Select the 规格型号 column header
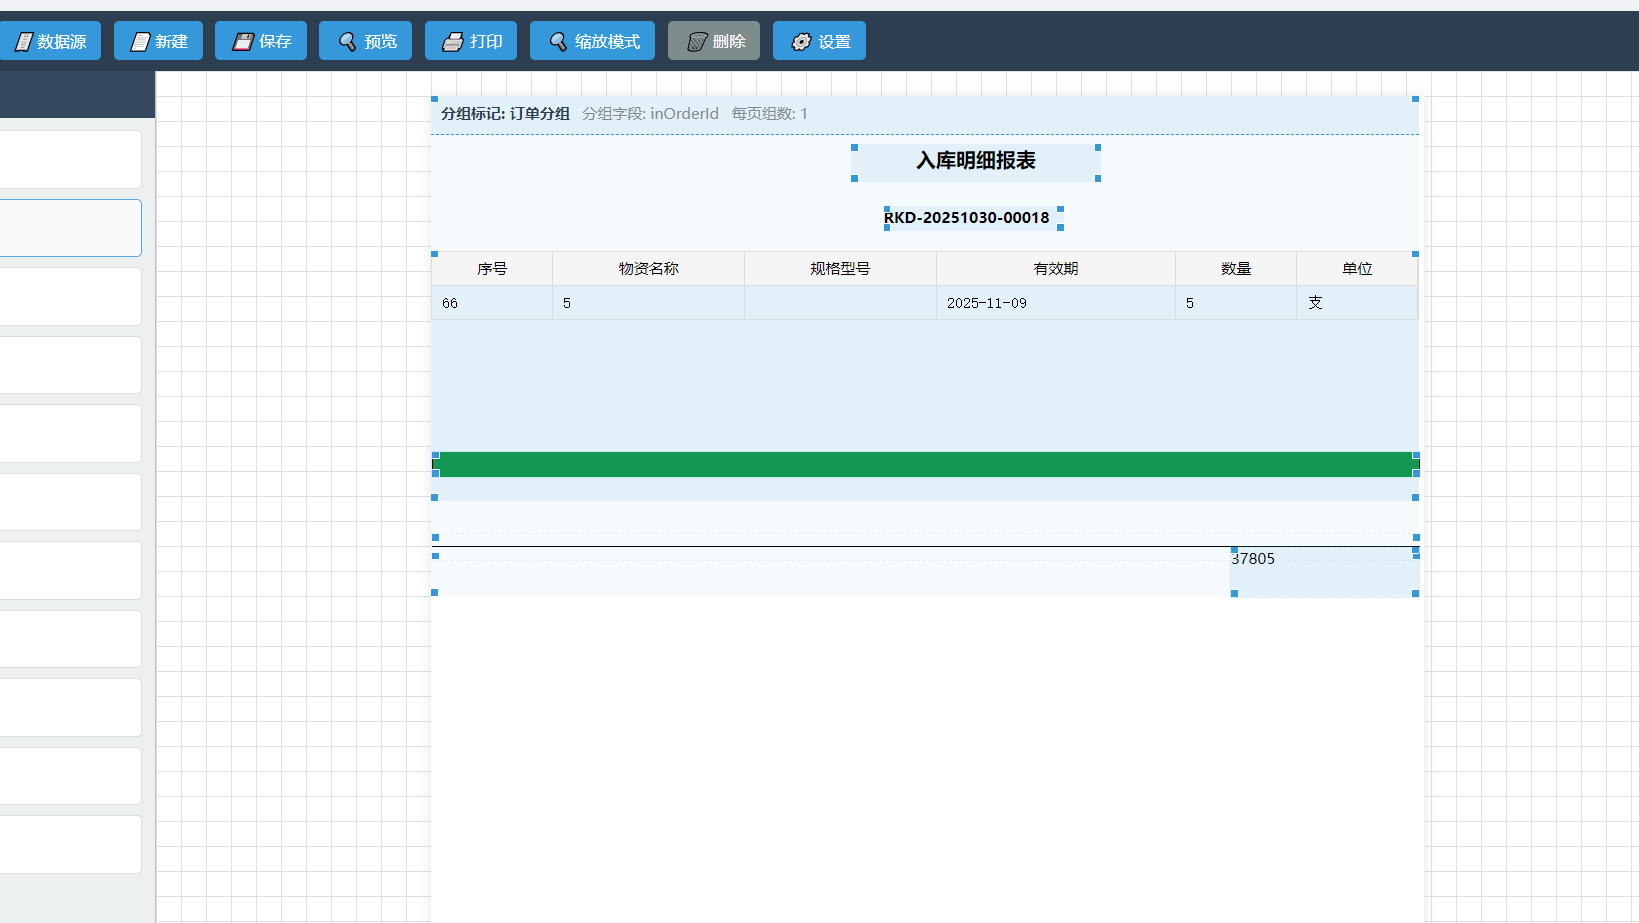The image size is (1639, 923). (841, 269)
